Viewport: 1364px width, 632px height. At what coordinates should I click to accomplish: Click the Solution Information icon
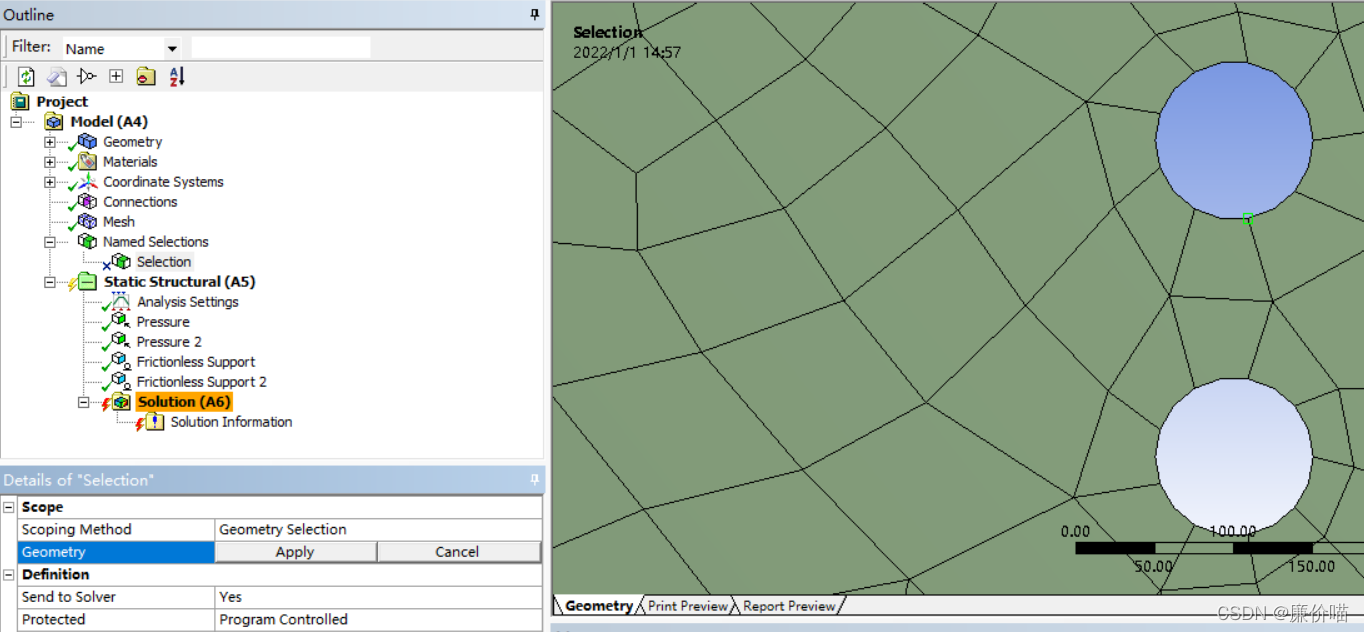[x=155, y=422]
